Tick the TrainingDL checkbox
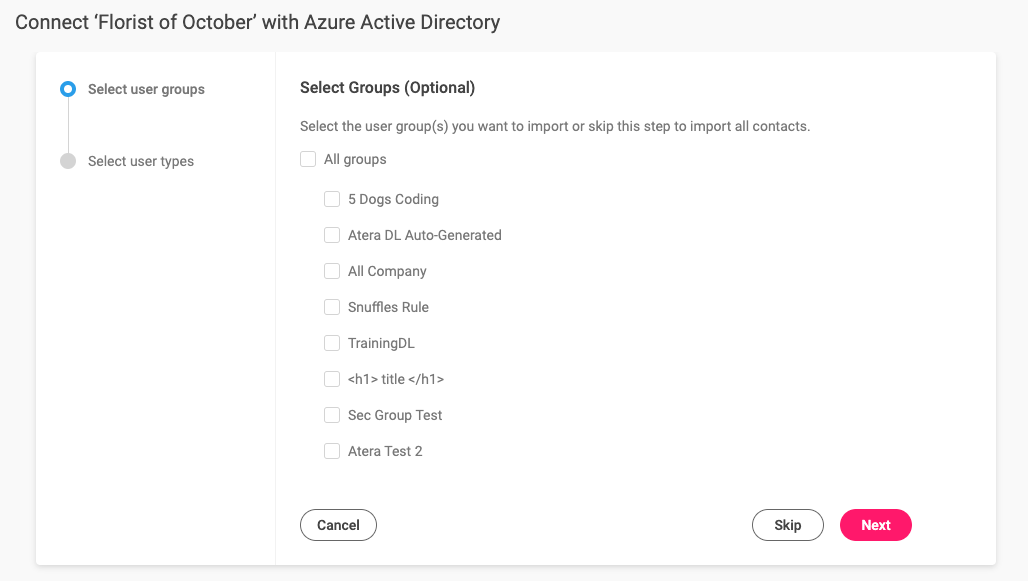 [332, 344]
